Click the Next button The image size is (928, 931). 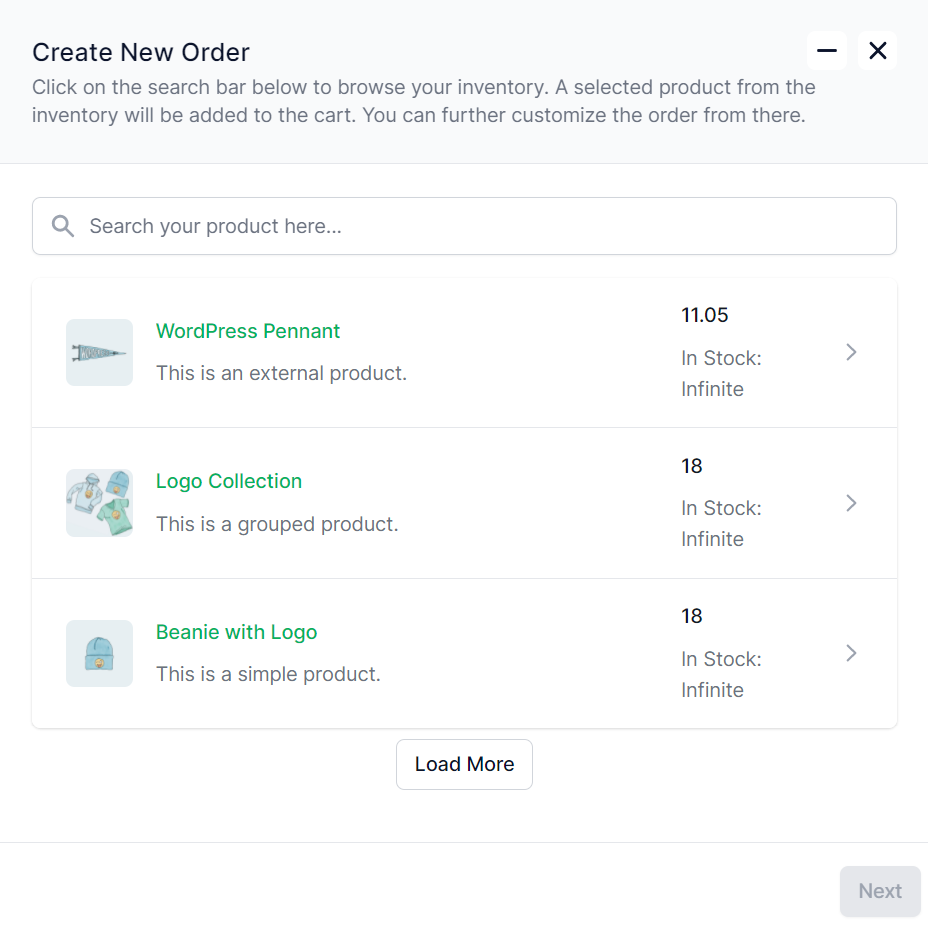click(880, 891)
